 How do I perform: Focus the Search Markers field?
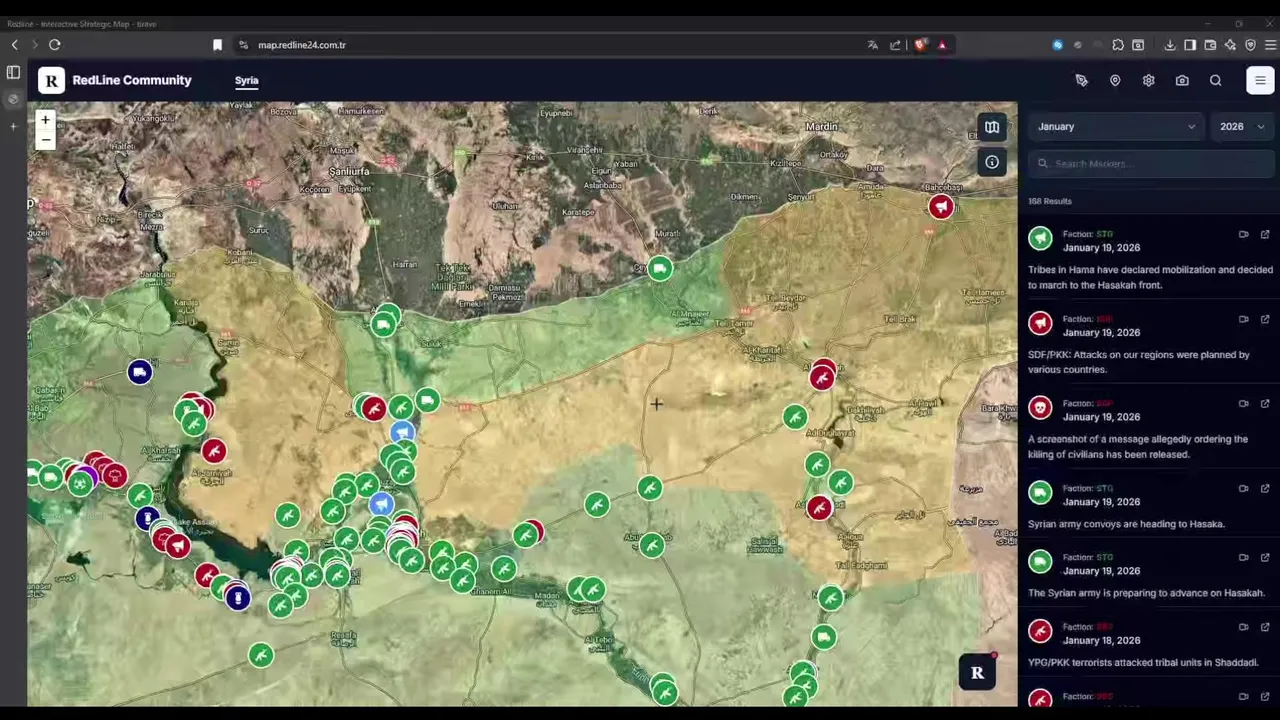(x=1152, y=164)
